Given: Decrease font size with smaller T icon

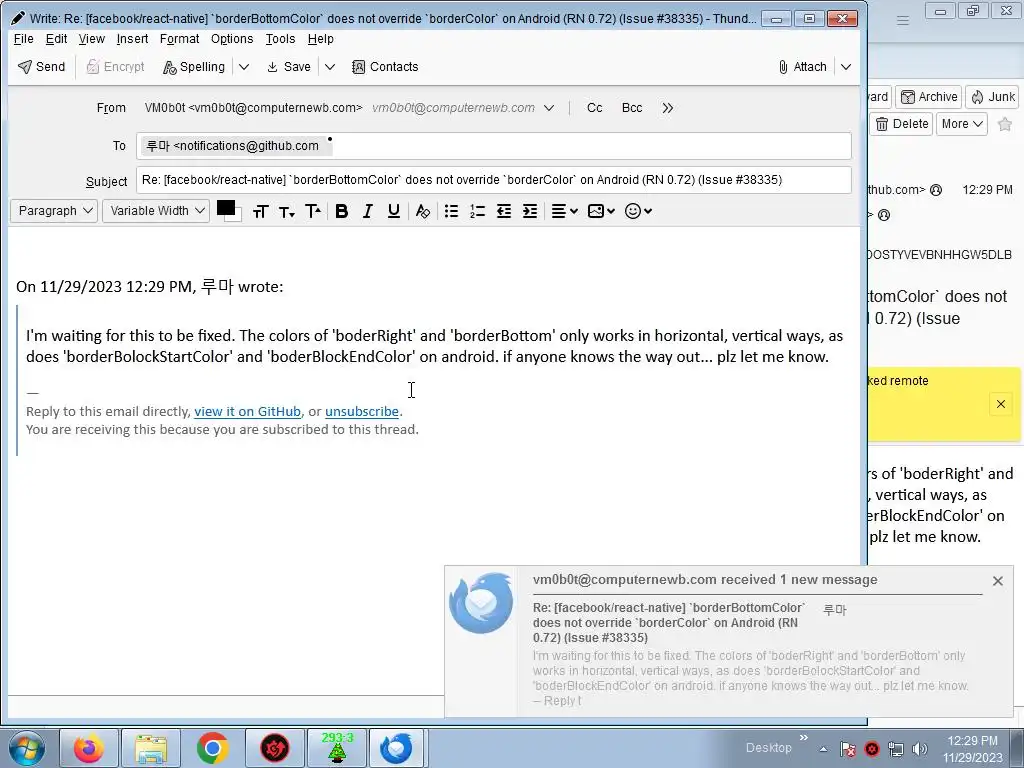Looking at the screenshot, I should [x=287, y=211].
